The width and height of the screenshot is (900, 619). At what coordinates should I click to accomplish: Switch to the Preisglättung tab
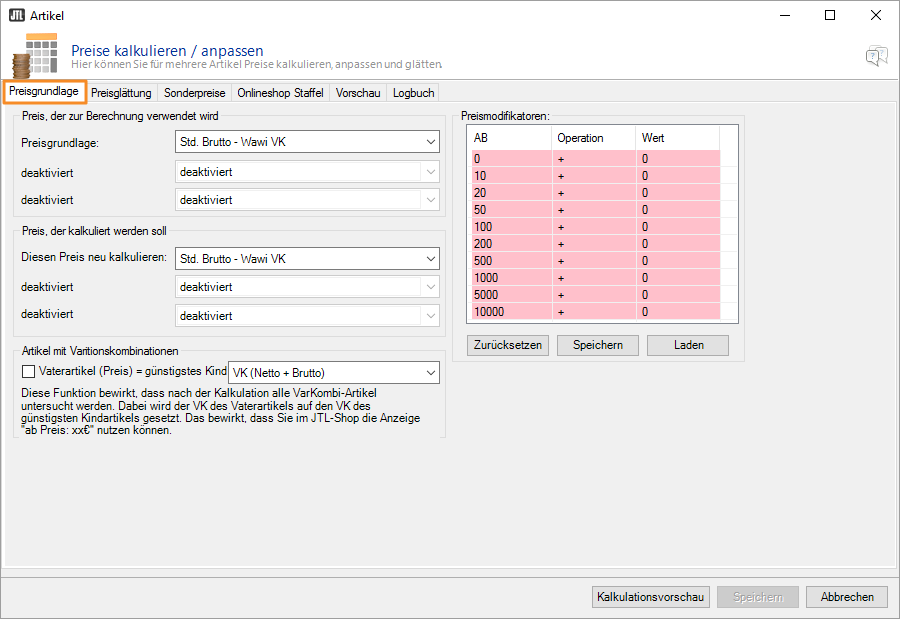121,93
